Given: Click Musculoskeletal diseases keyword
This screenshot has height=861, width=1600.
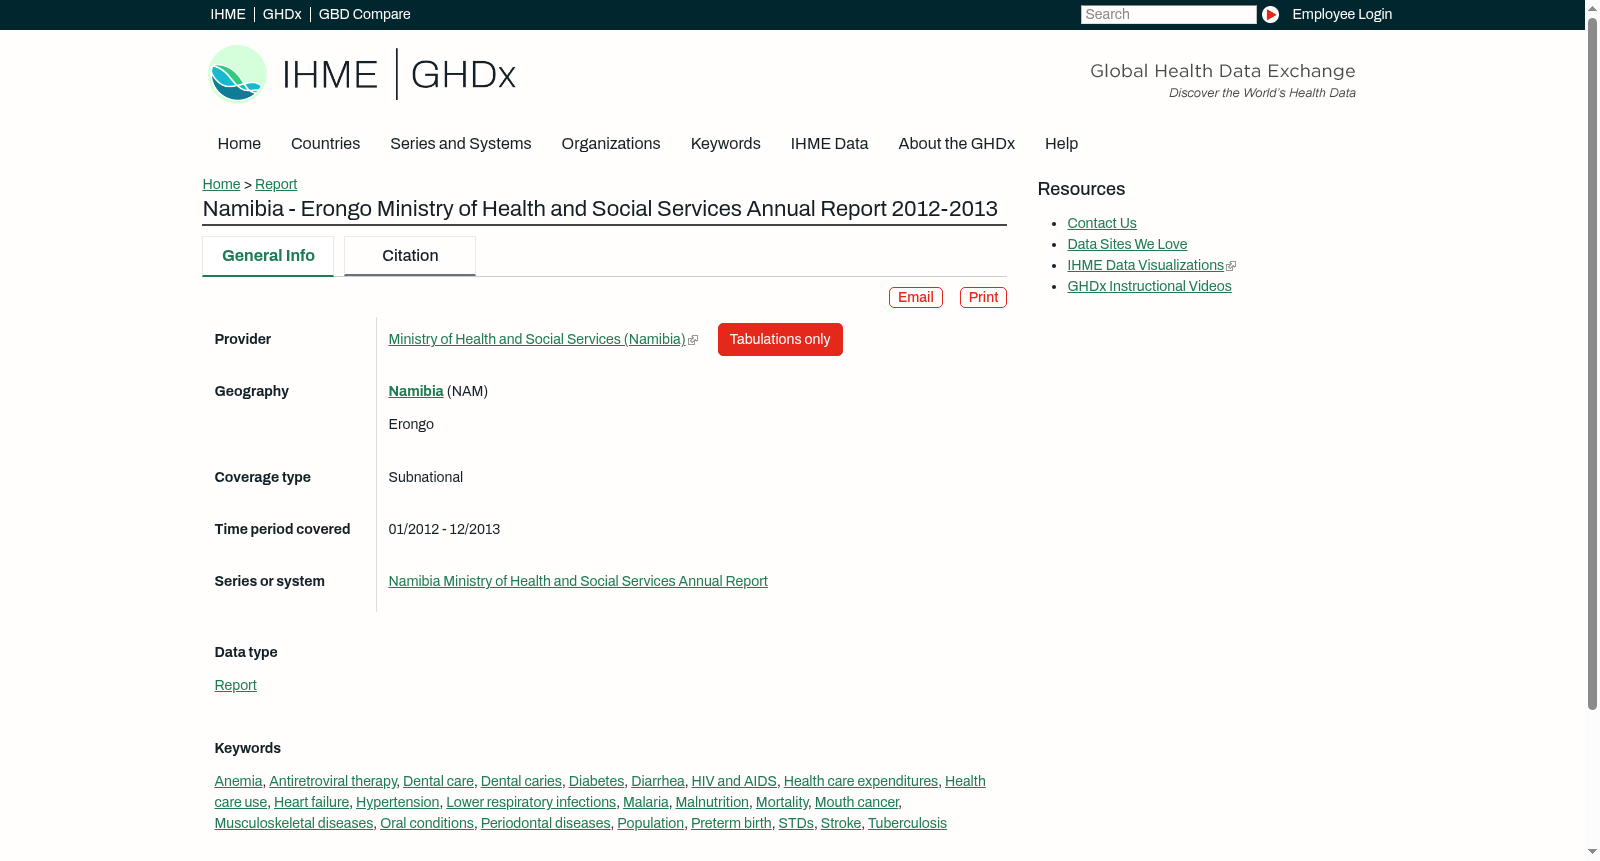Looking at the screenshot, I should pyautogui.click(x=294, y=824).
